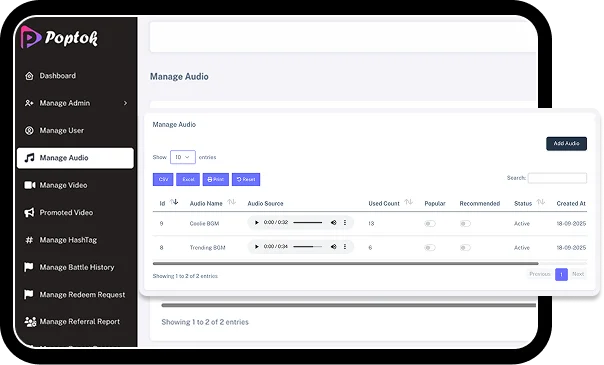Go to Next page
This screenshot has width=604, height=365.
tap(578, 274)
